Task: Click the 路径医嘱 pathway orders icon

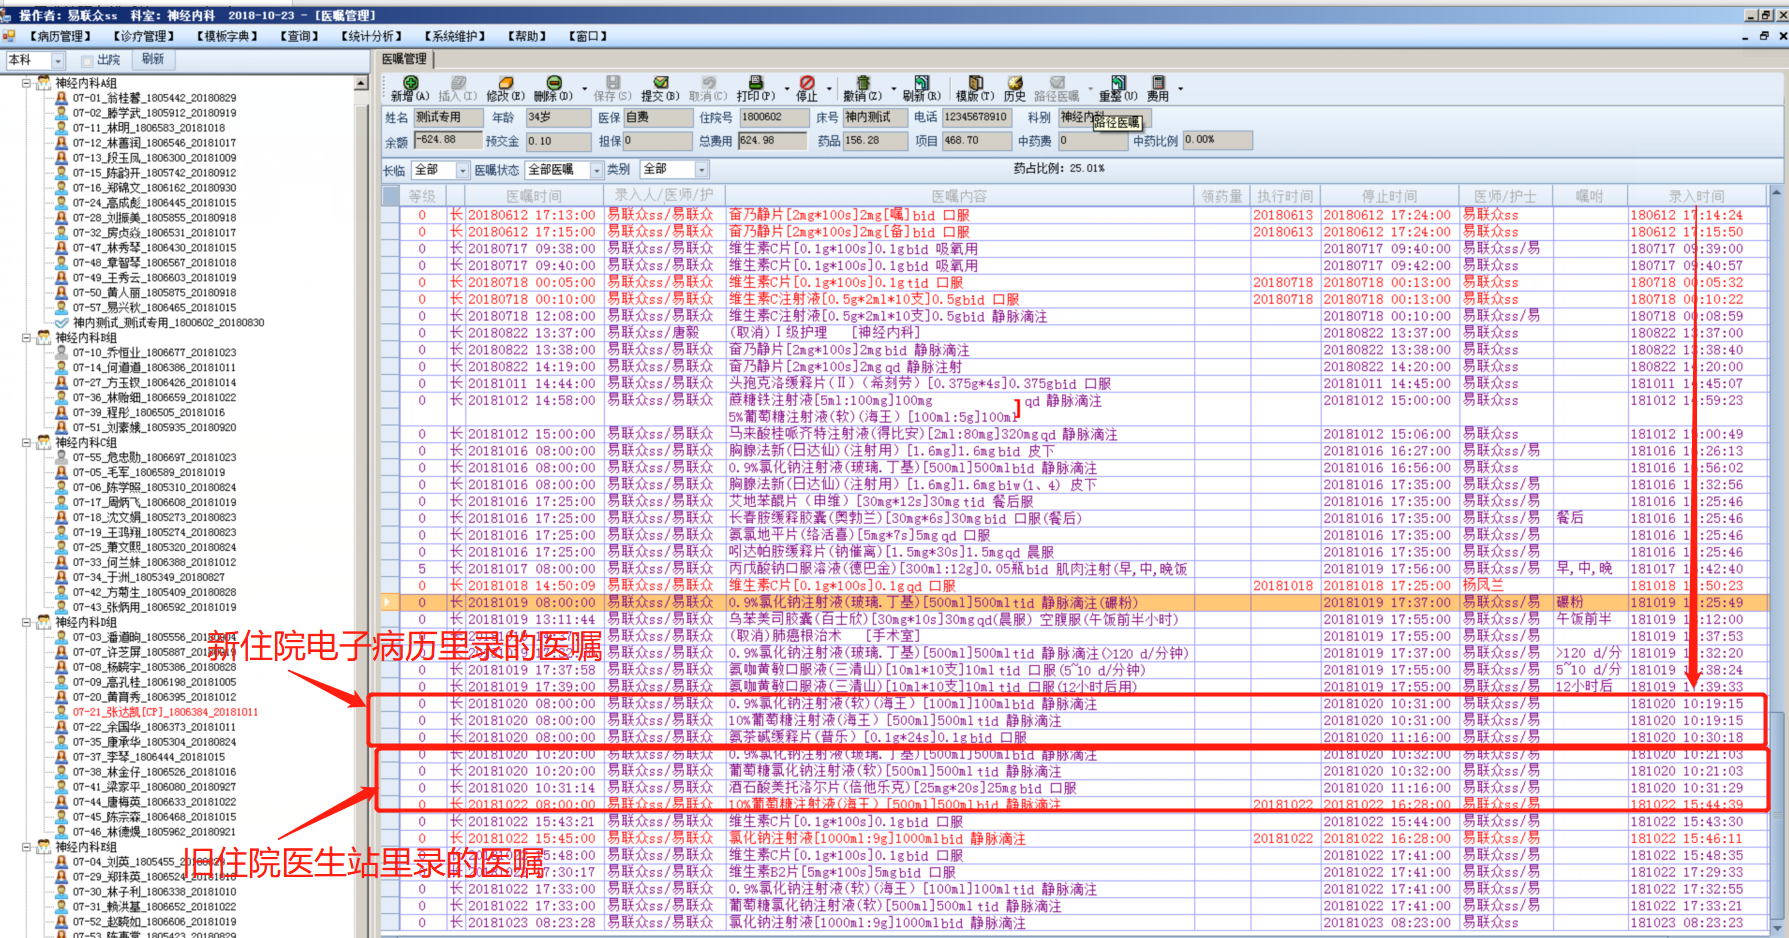Action: [1056, 83]
